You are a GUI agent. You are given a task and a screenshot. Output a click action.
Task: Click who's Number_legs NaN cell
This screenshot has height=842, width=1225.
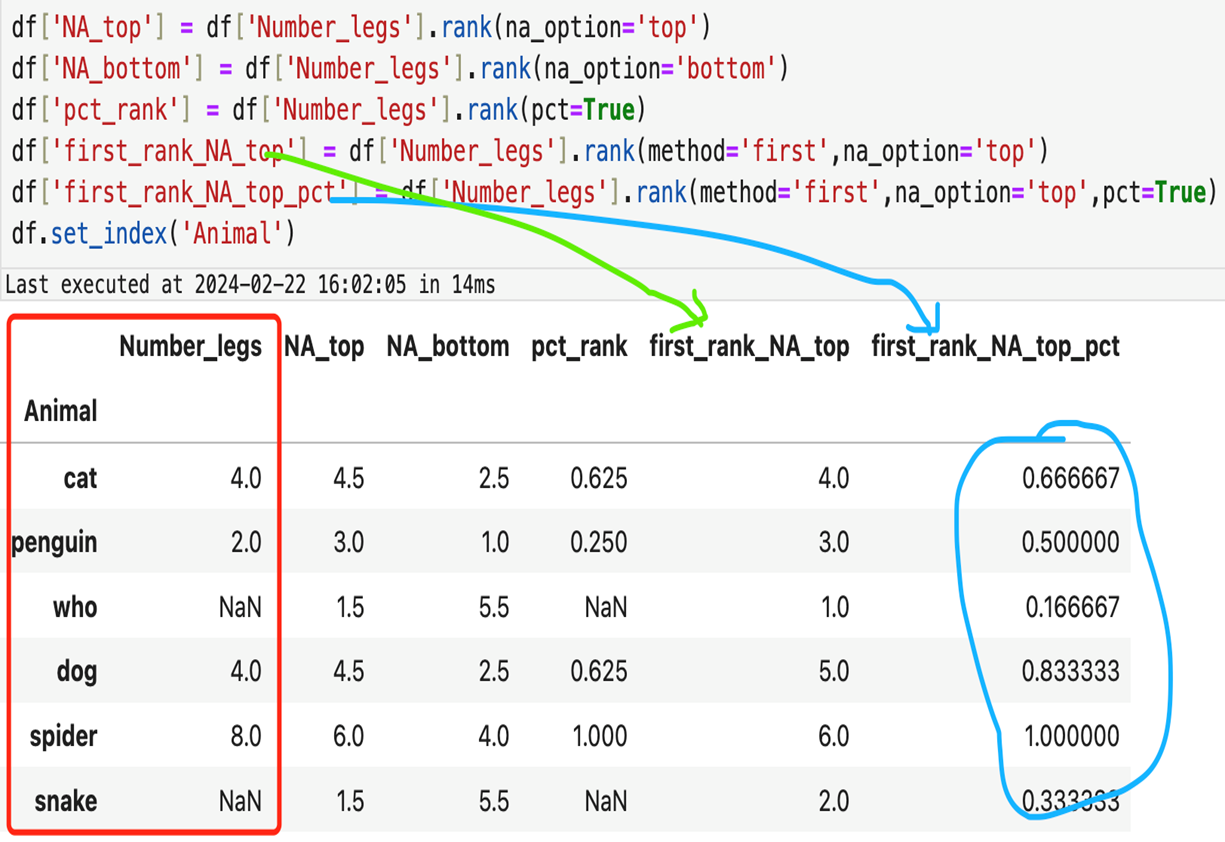coord(240,607)
